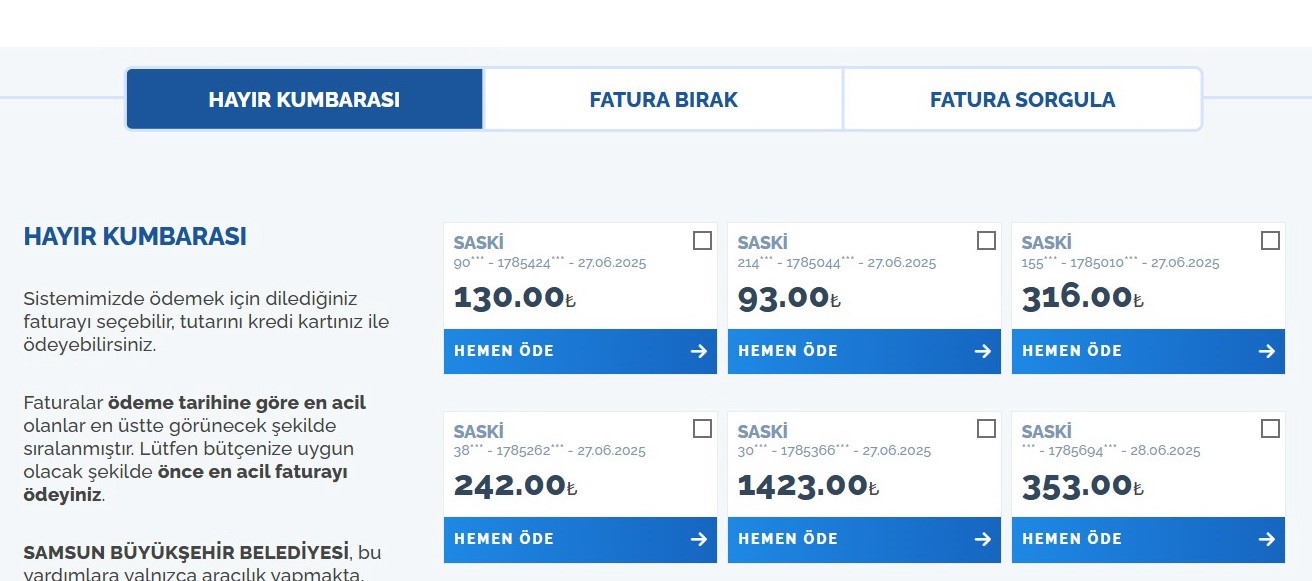Pay the 1423.00 bill with Hemen Öde

point(788,539)
